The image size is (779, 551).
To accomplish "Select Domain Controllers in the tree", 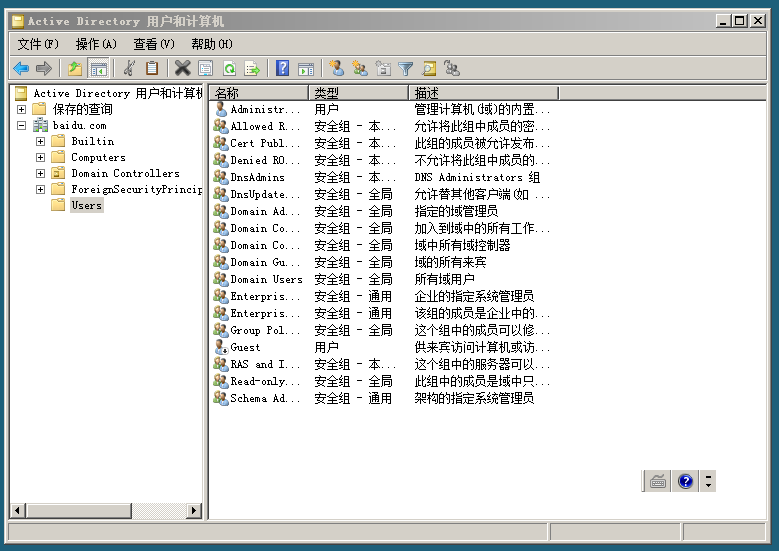I will coord(125,173).
